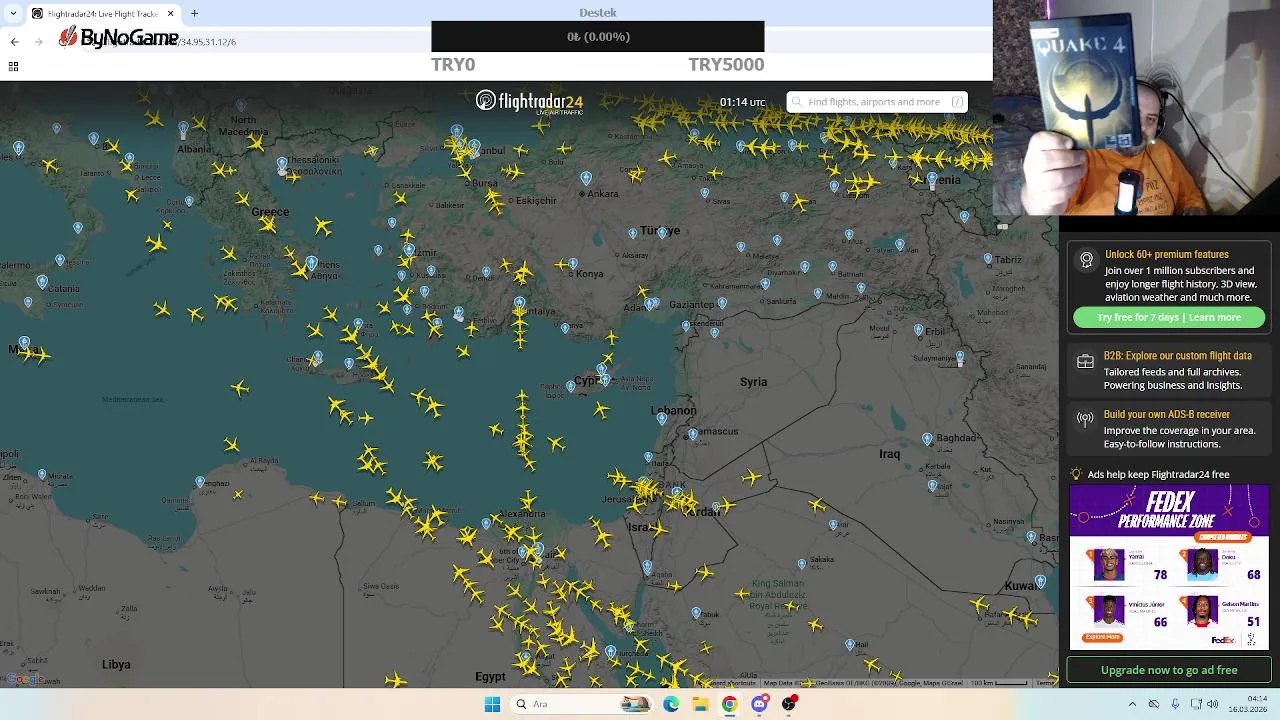This screenshot has width=1280, height=720.
Task: Open Unlock 60+ premium features heading
Action: pyautogui.click(x=1166, y=254)
